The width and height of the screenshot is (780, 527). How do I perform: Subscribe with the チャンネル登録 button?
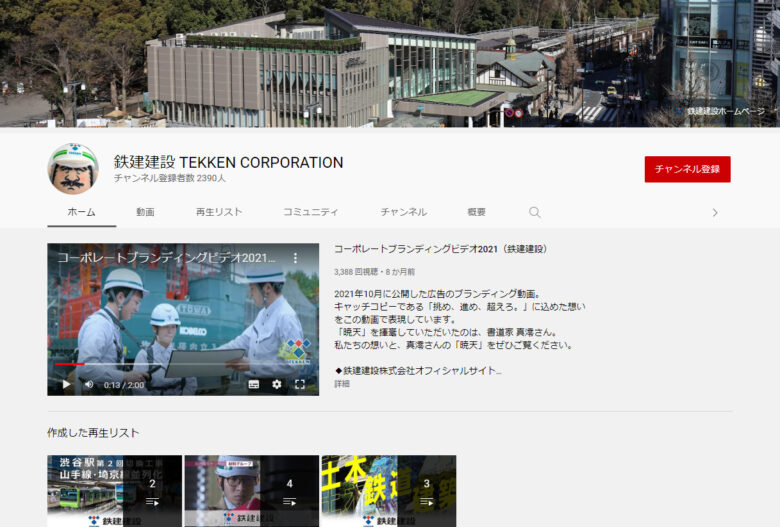[687, 169]
